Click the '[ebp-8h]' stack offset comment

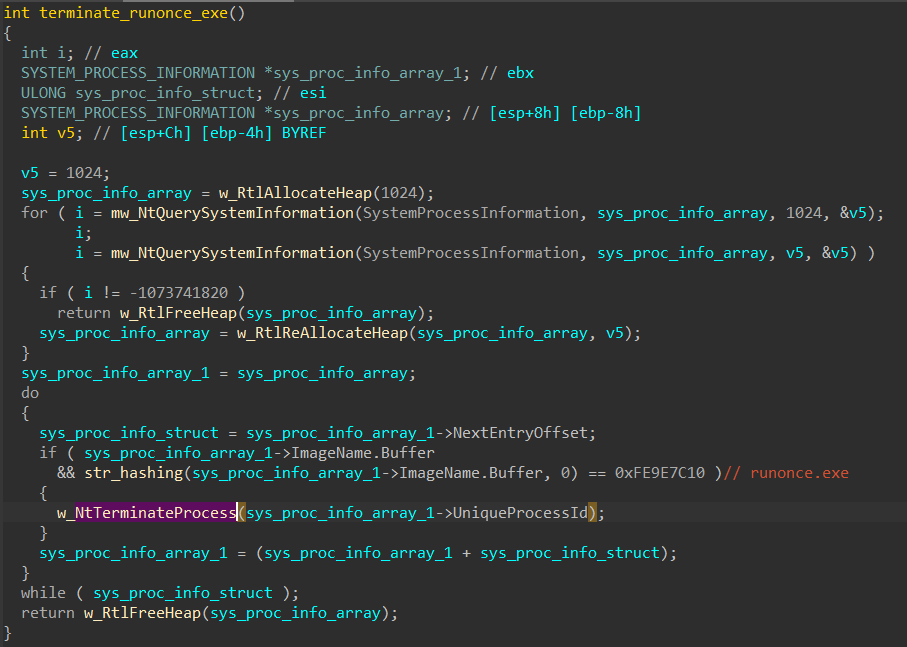coord(606,113)
